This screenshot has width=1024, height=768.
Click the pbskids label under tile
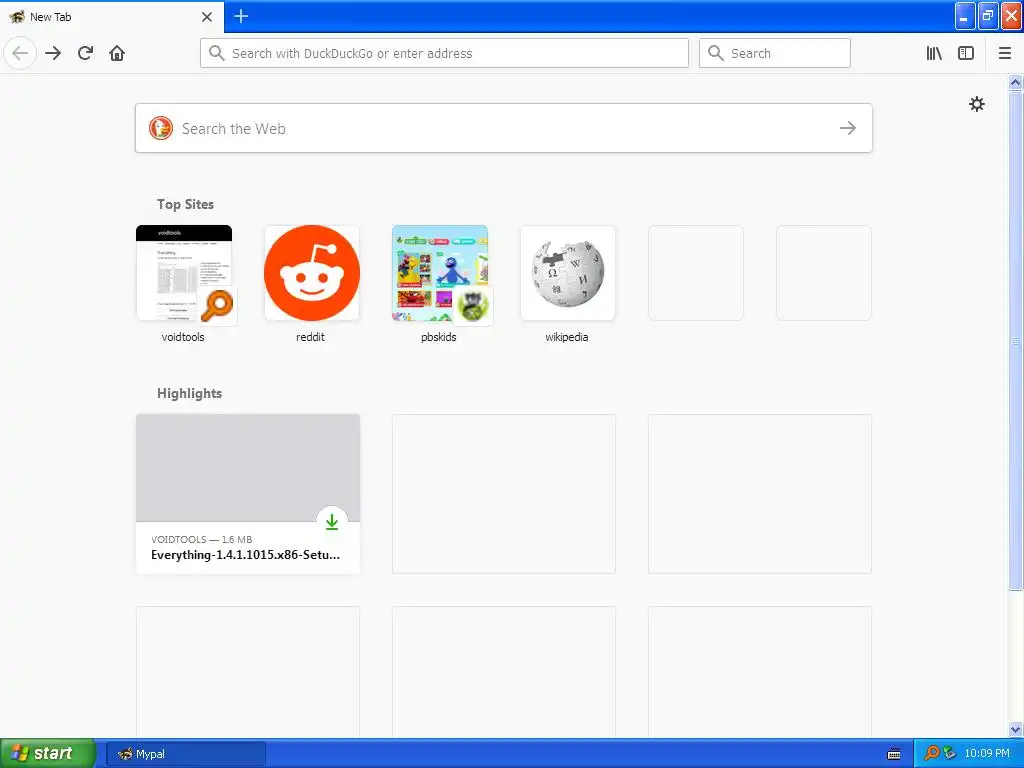coord(439,337)
